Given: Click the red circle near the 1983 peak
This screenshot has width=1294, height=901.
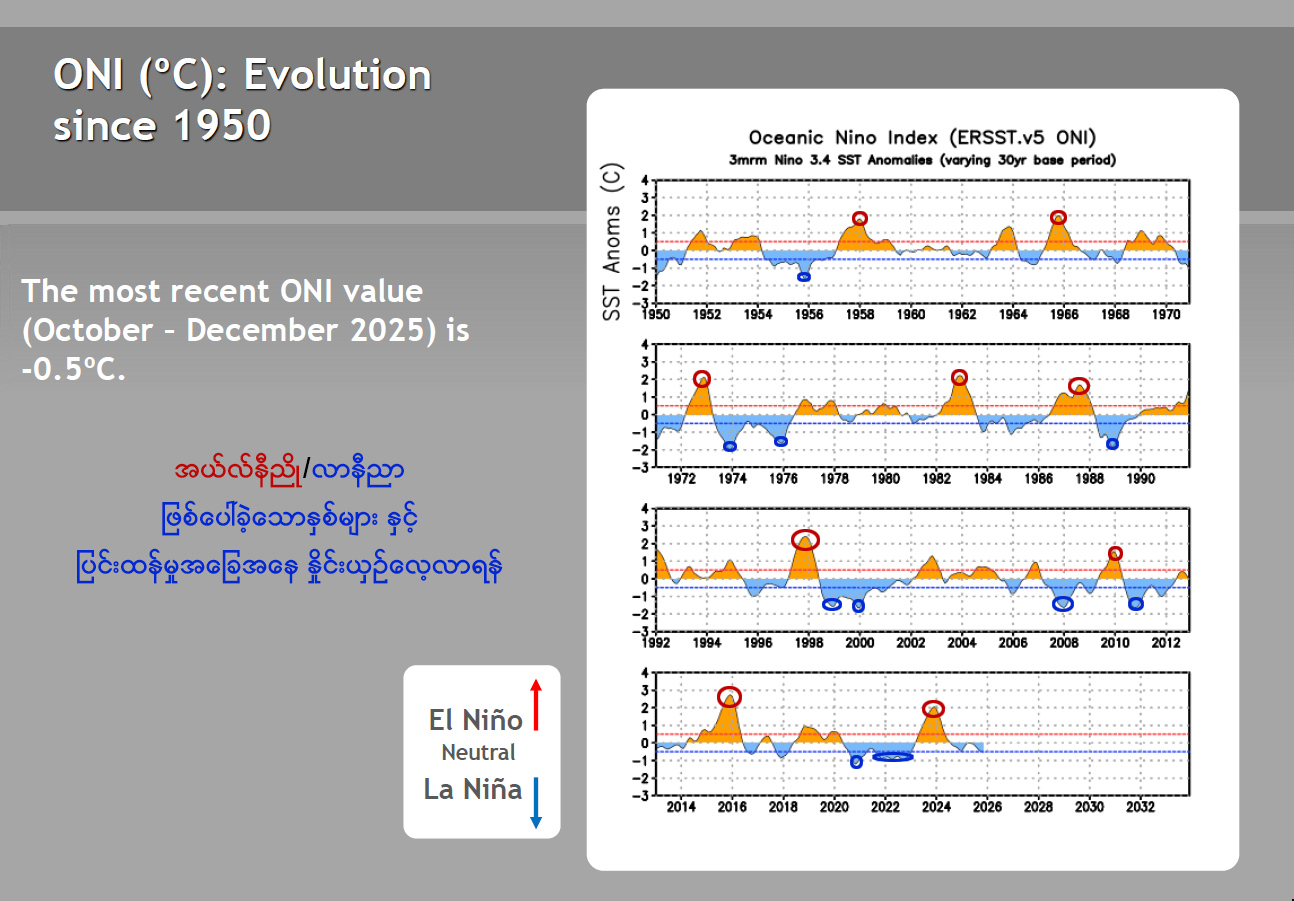Looking at the screenshot, I should point(960,378).
